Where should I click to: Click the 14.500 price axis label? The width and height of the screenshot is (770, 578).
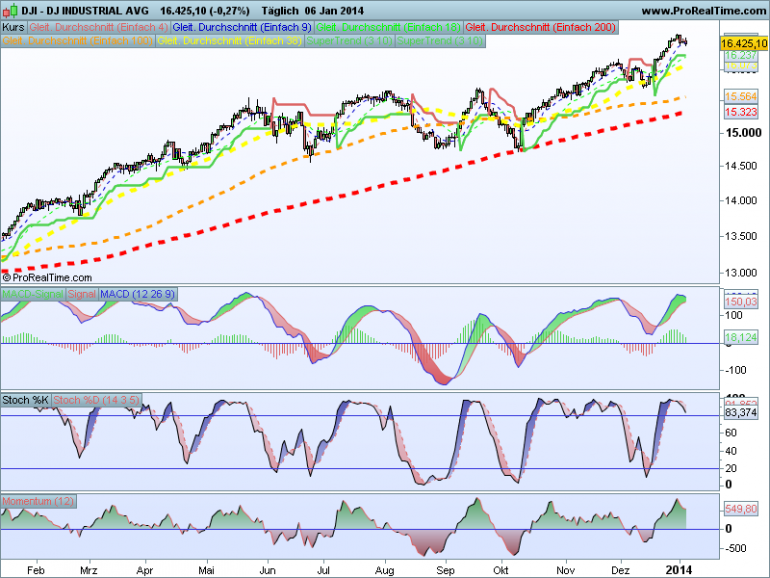741,166
